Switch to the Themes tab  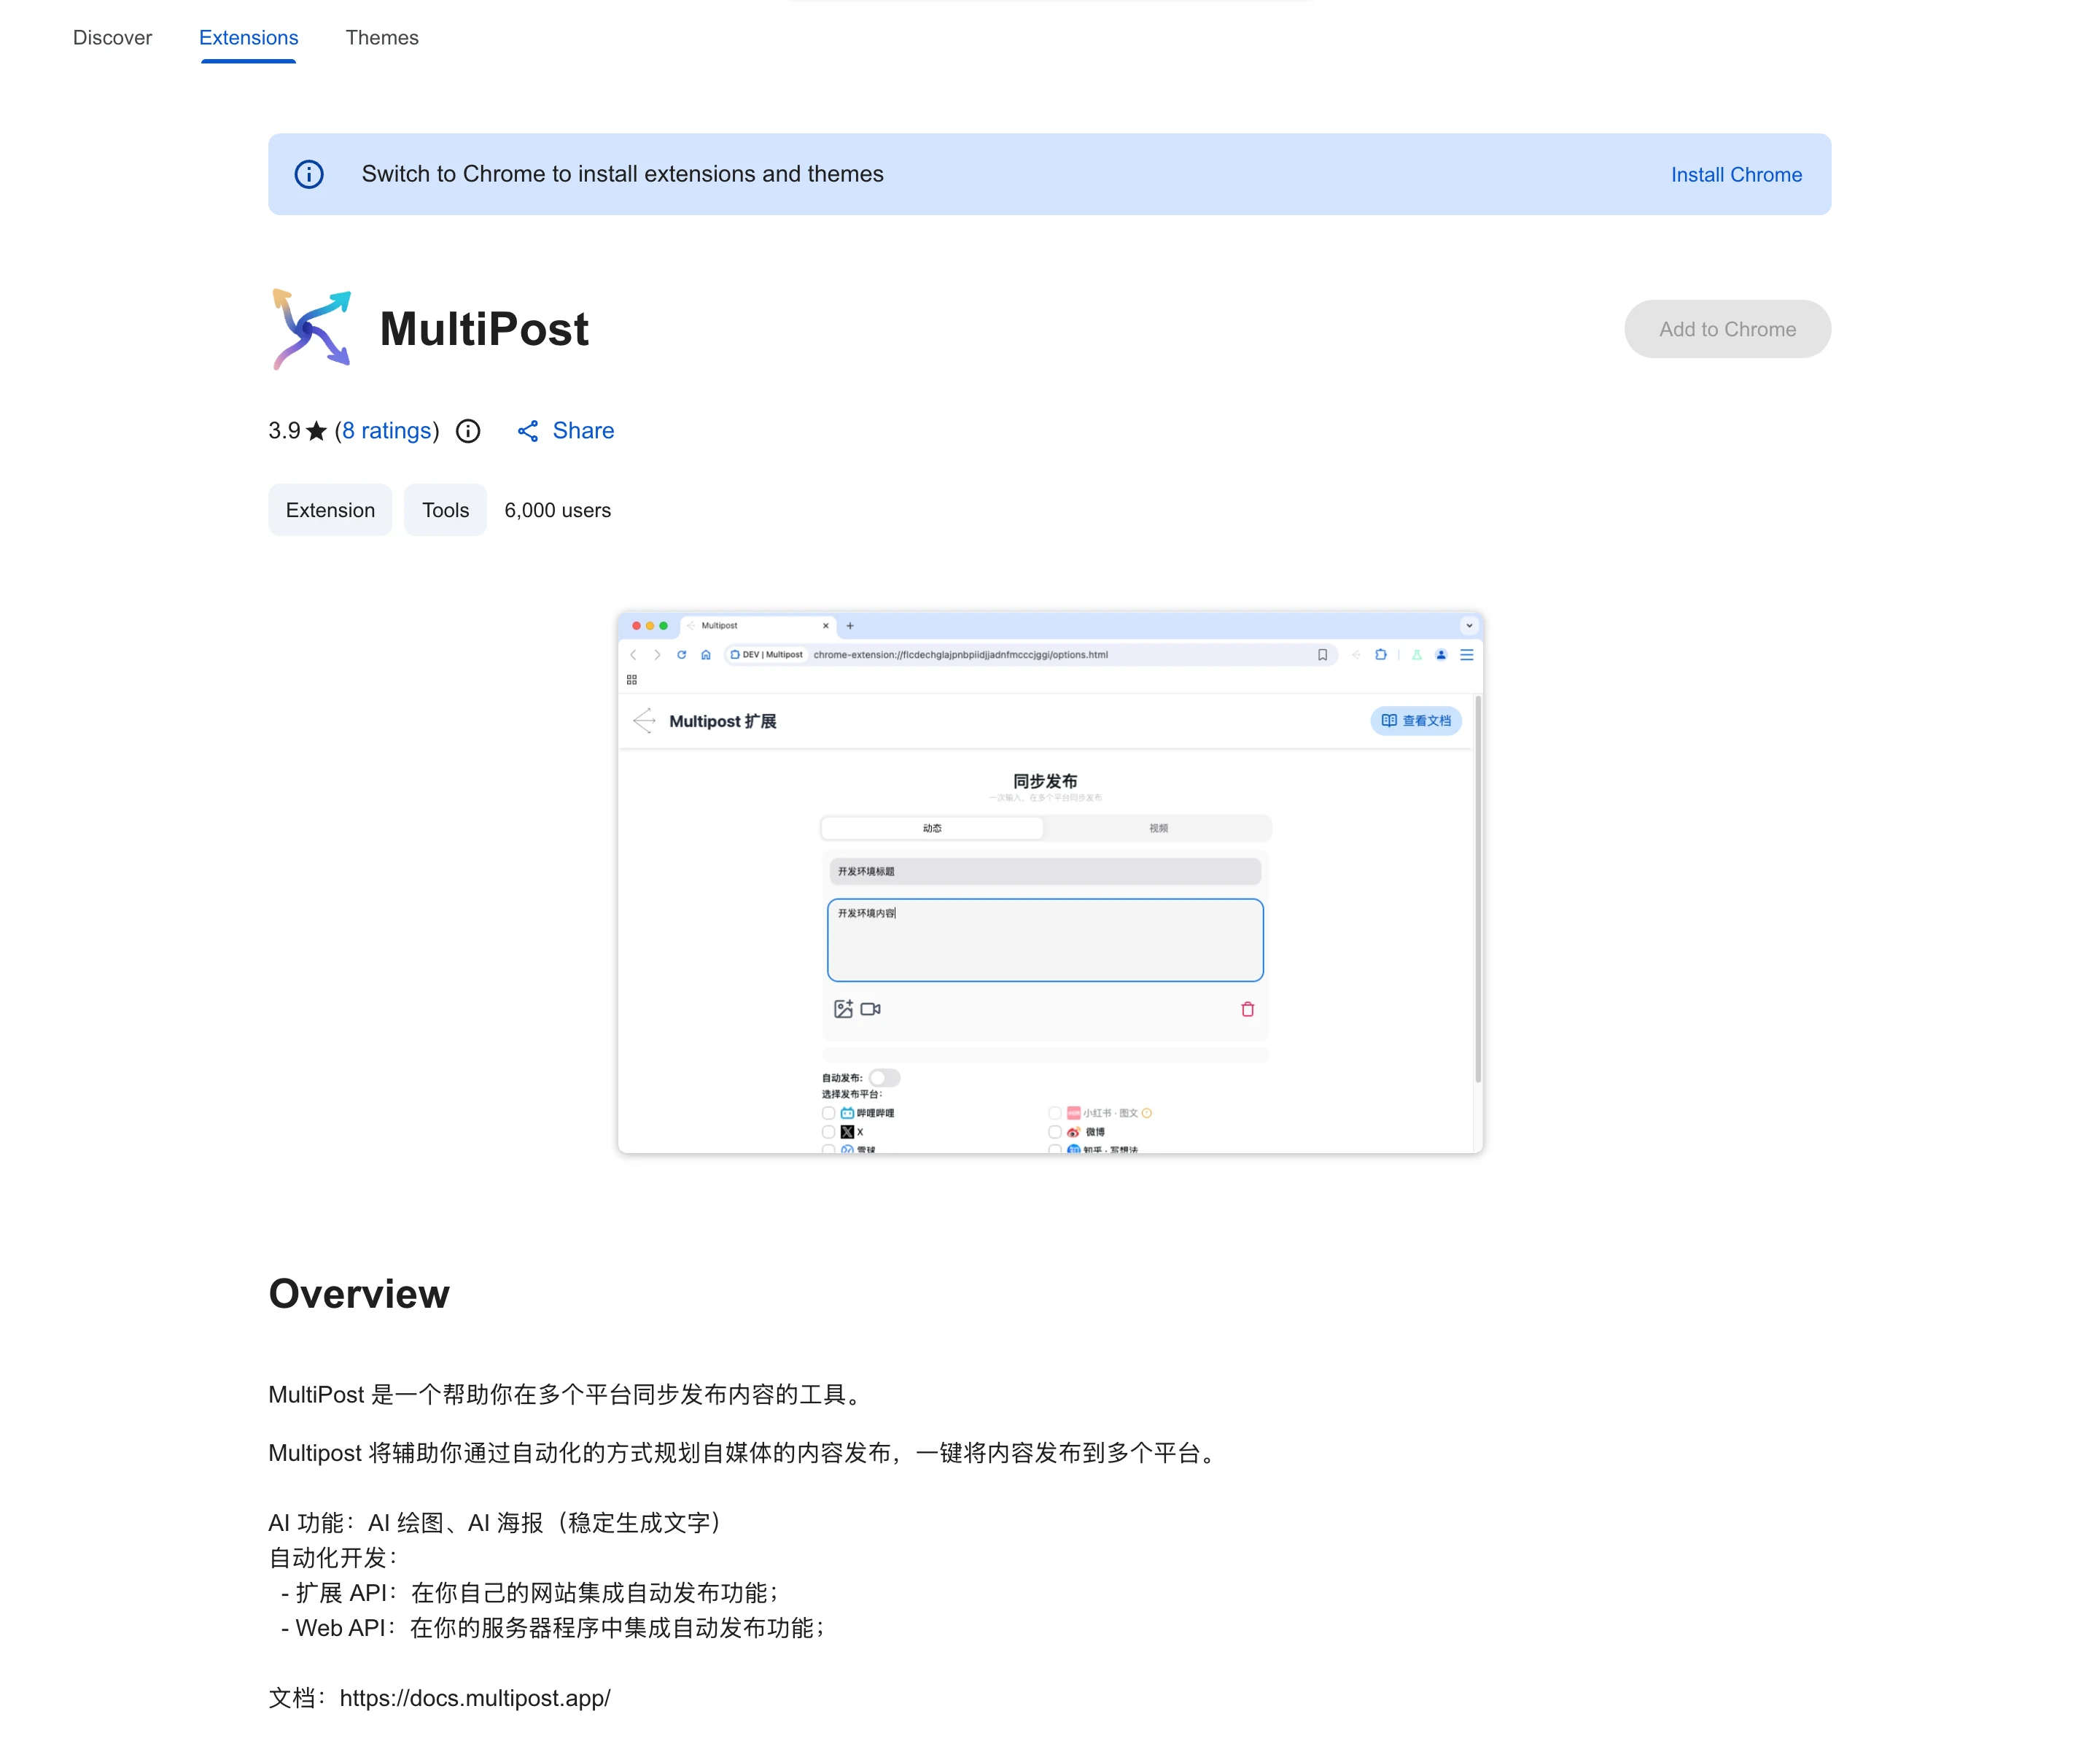(x=382, y=38)
